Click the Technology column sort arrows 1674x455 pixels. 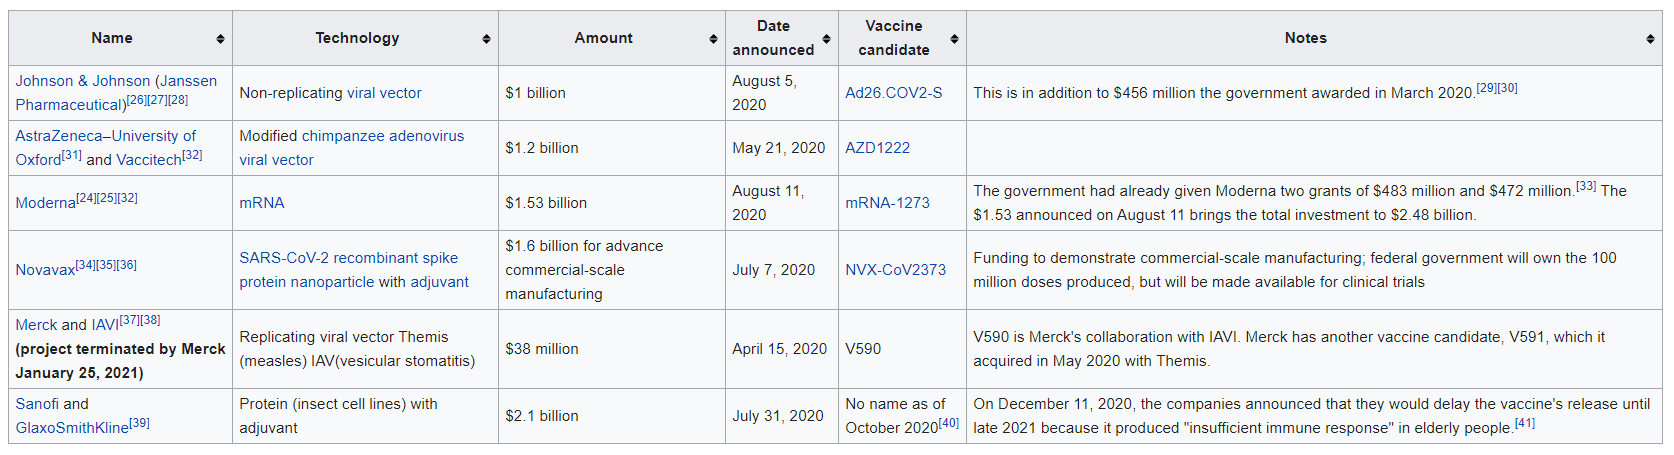(x=486, y=39)
